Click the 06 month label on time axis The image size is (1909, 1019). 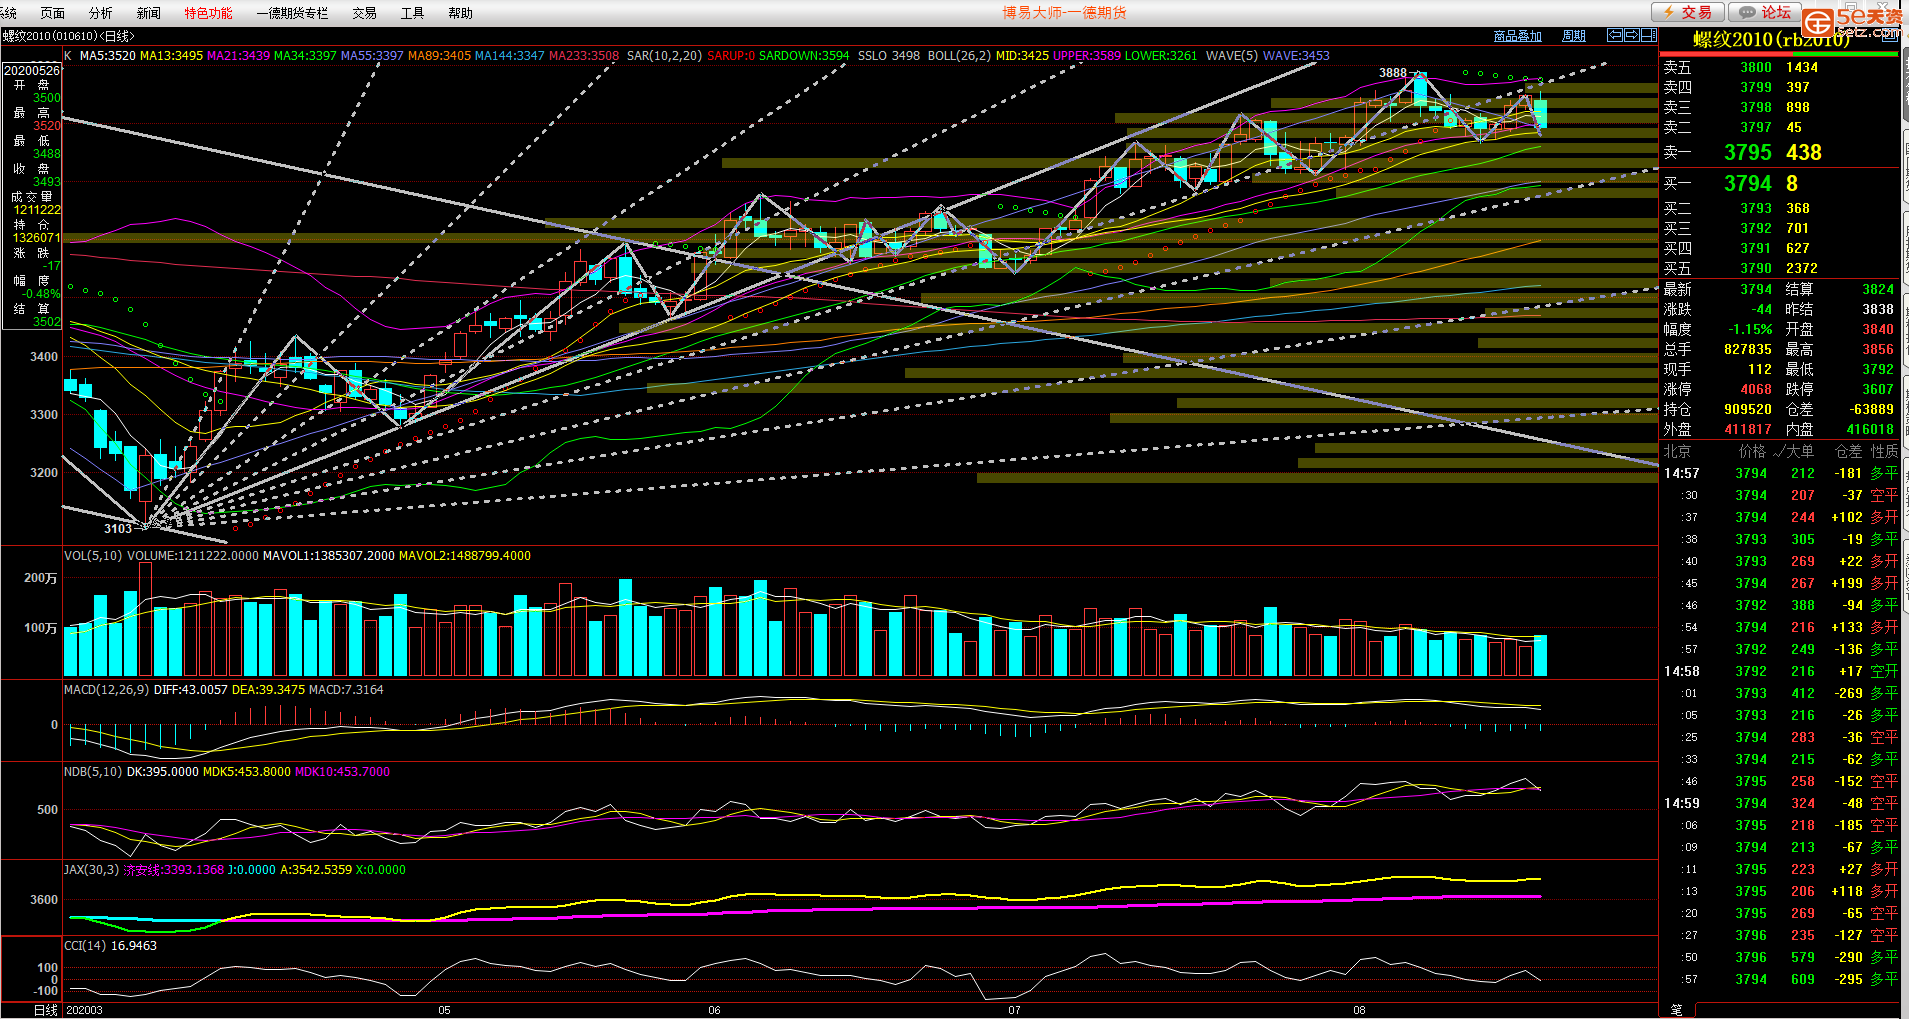(x=714, y=1010)
